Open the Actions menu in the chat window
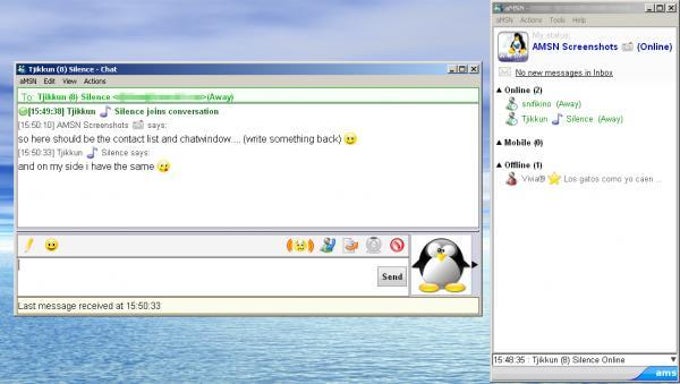This screenshot has width=680, height=384. click(95, 81)
